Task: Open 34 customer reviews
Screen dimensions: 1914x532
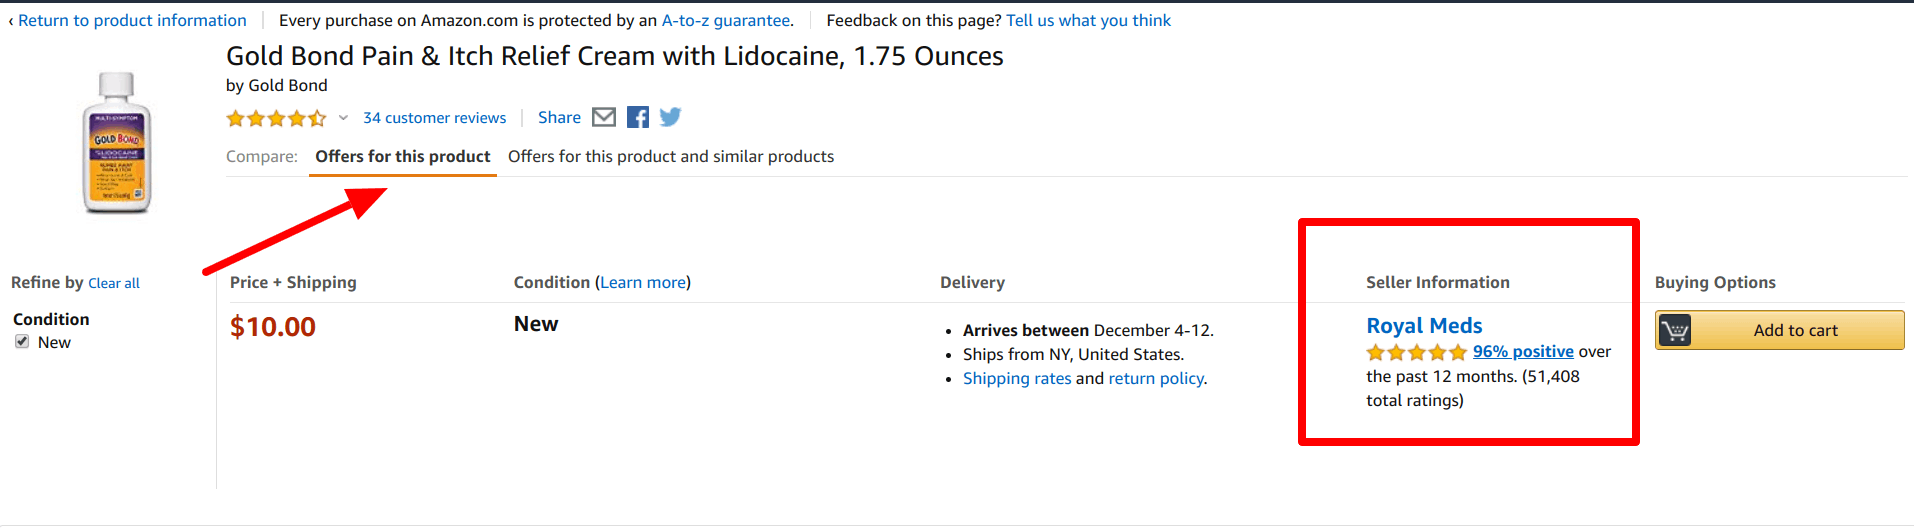Action: pyautogui.click(x=435, y=118)
